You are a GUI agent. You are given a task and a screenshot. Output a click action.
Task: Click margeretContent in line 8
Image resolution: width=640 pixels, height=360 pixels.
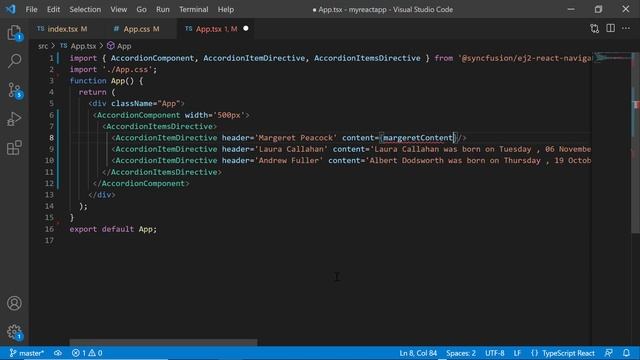[418, 138]
